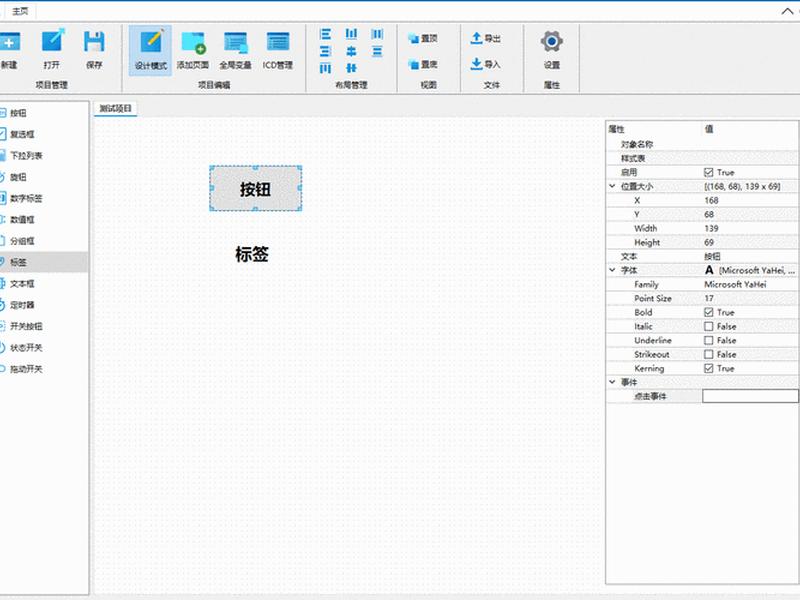This screenshot has height=600, width=800.
Task: Check the Italic checkbox
Action: click(708, 326)
